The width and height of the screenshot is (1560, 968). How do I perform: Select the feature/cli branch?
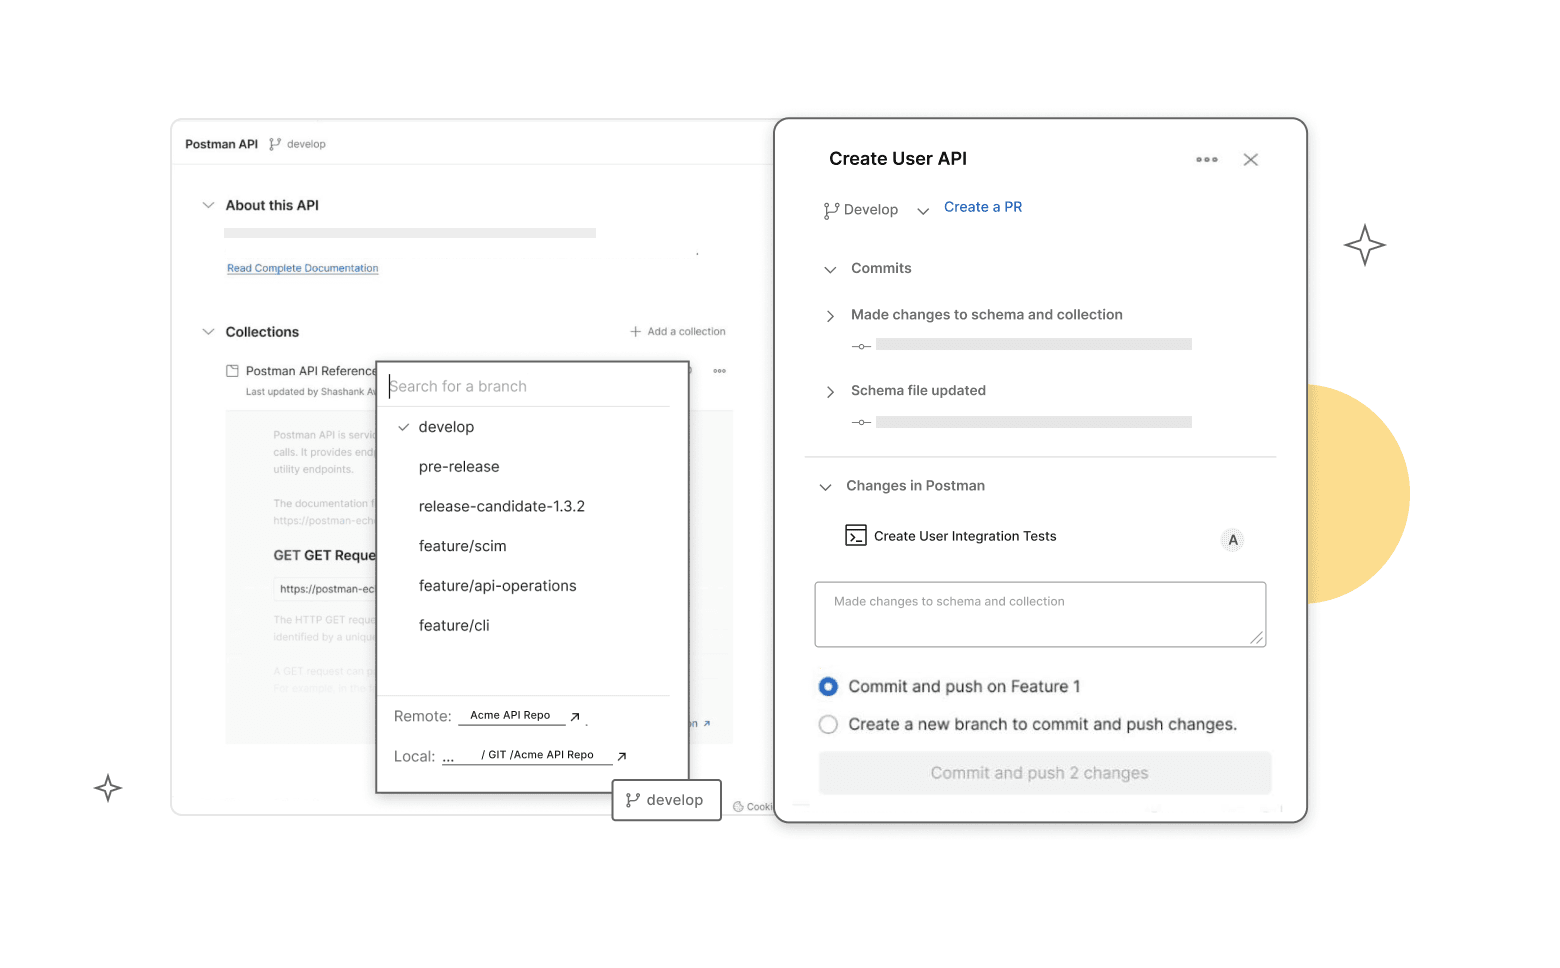[x=454, y=626]
